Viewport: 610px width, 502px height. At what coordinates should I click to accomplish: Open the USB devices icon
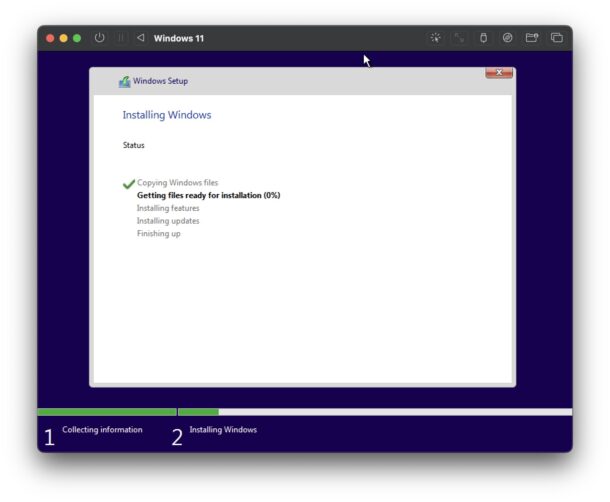[483, 38]
